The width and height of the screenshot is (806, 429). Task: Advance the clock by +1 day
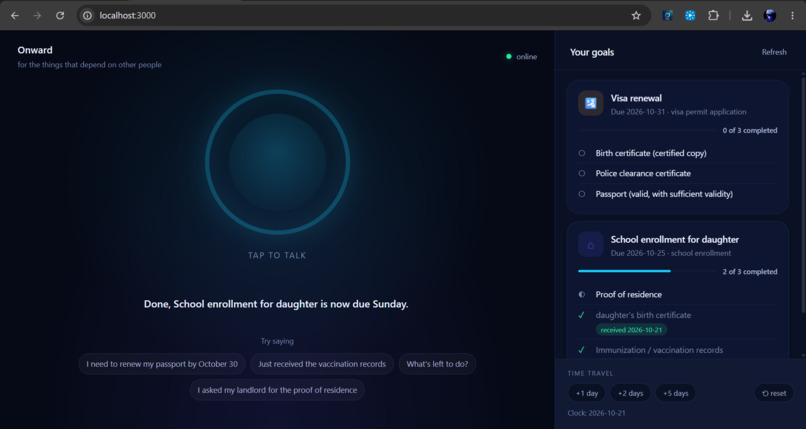coord(587,393)
